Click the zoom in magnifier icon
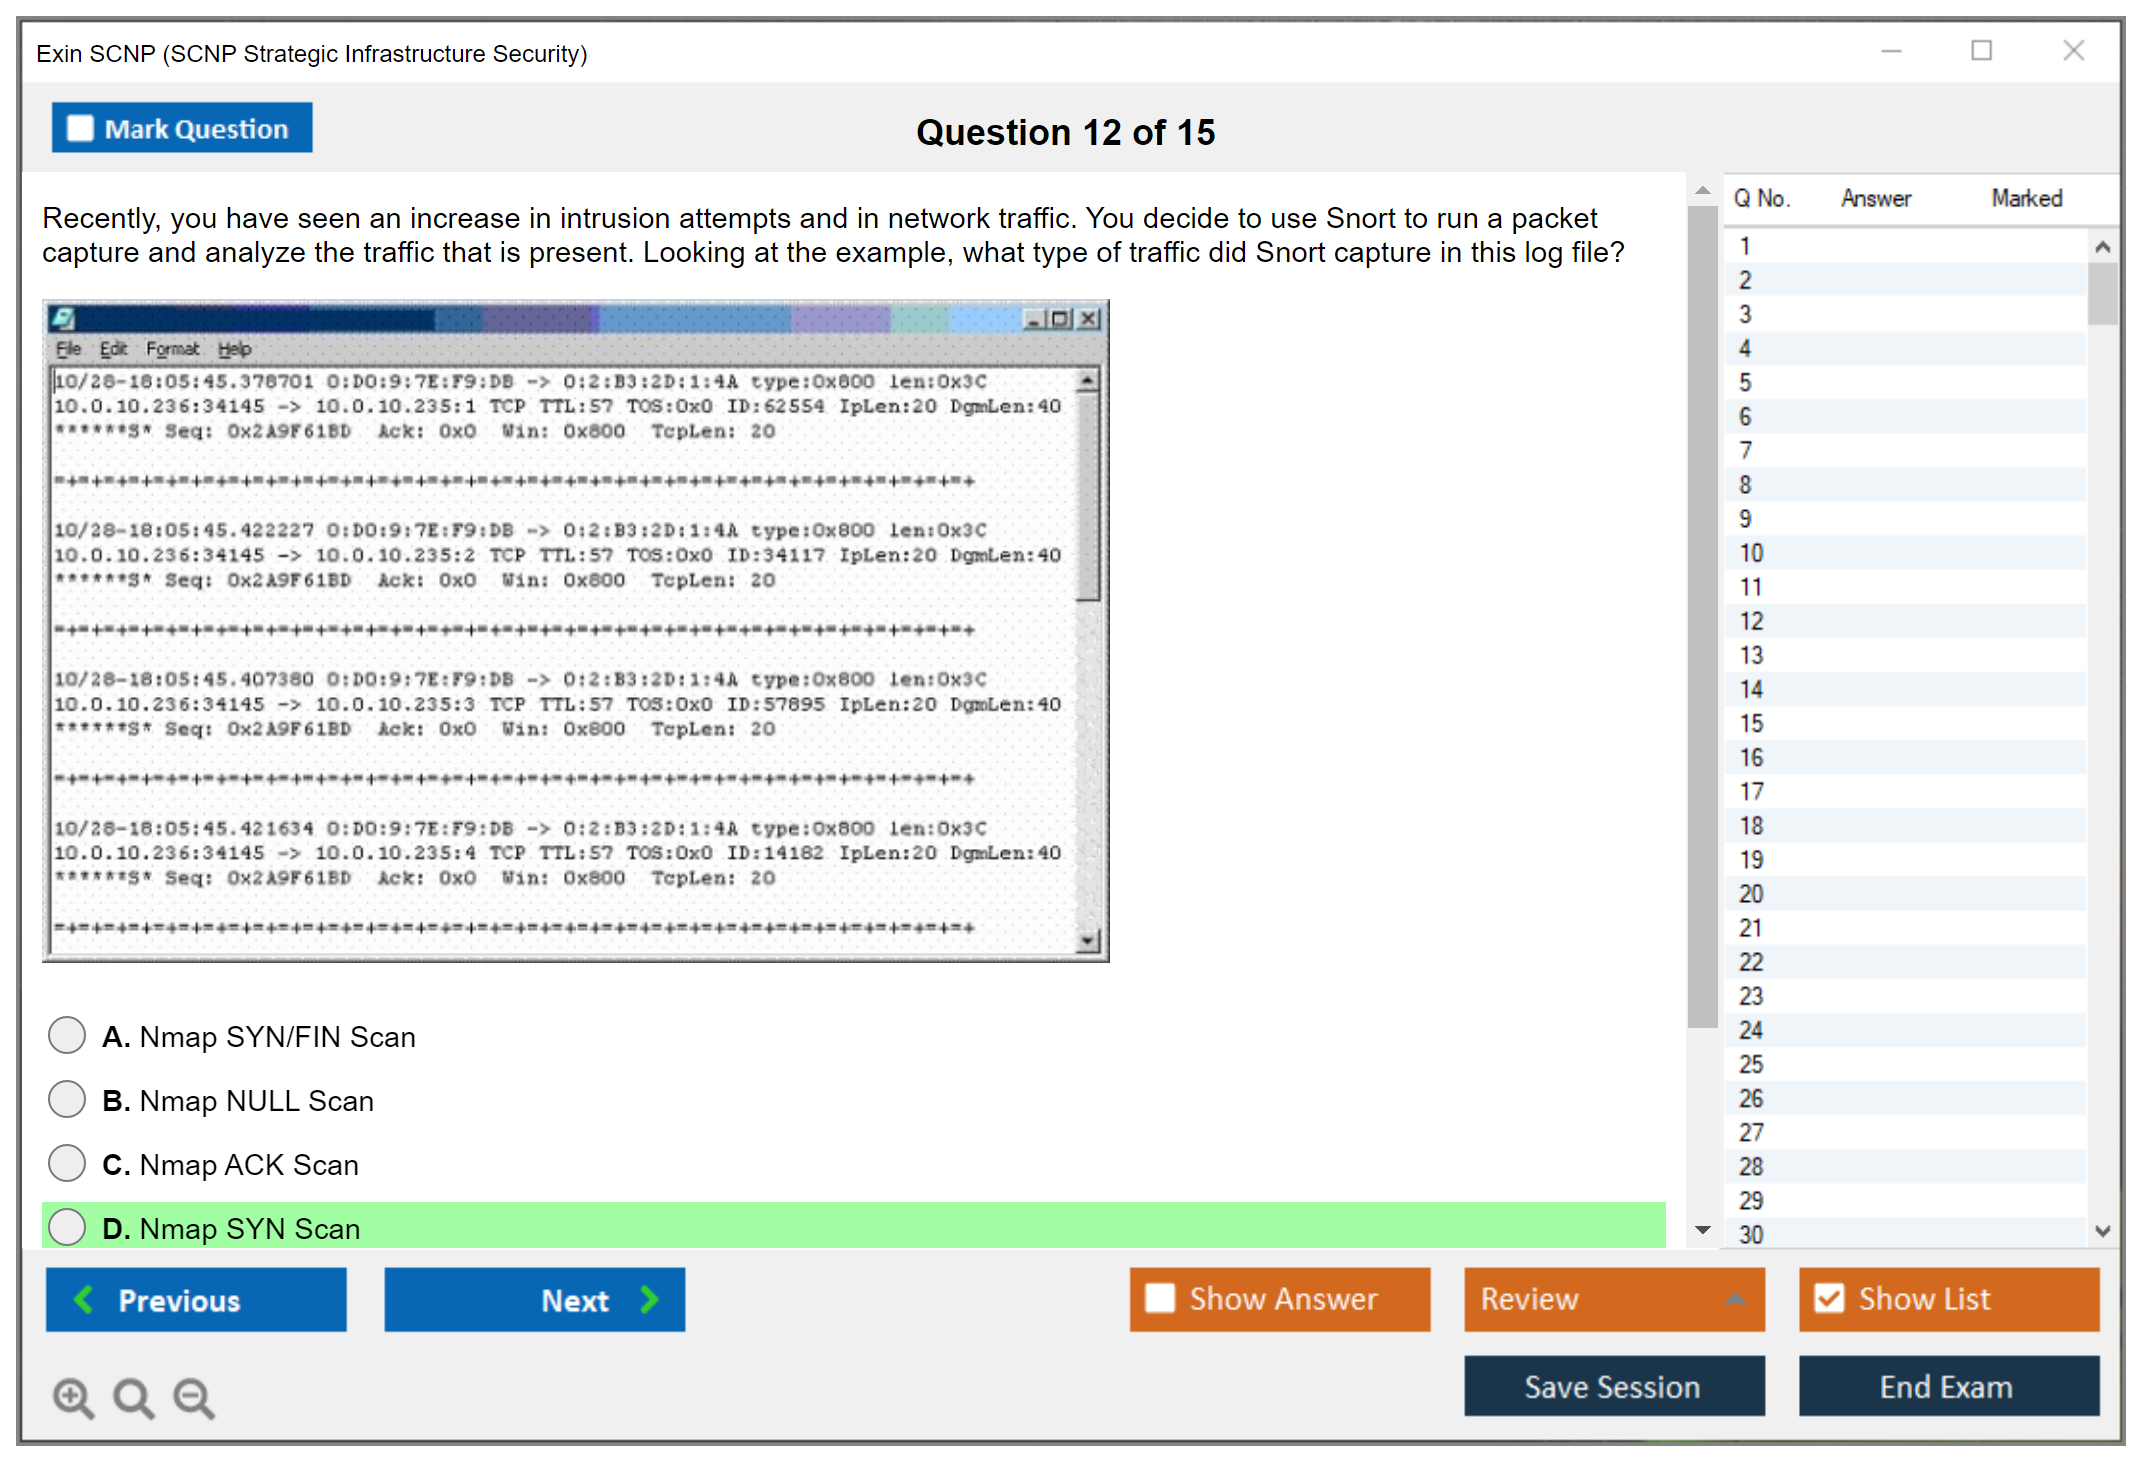The height and width of the screenshot is (1470, 2150). (73, 1397)
